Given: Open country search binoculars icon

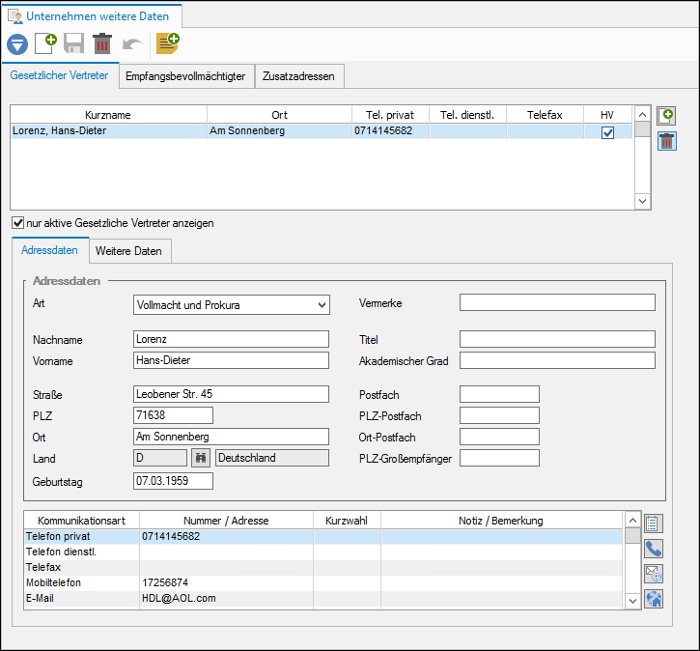Looking at the screenshot, I should [x=201, y=458].
